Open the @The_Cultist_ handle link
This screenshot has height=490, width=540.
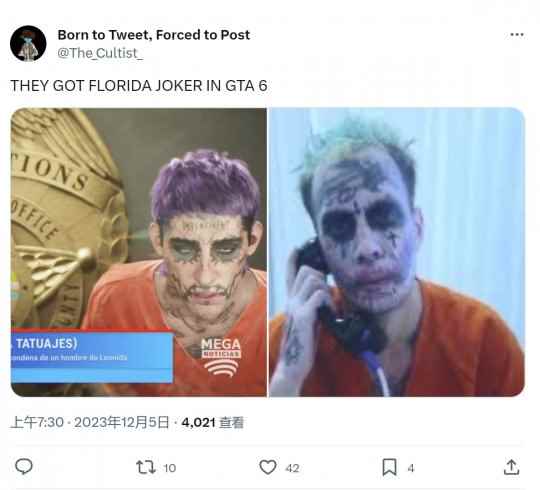pos(100,53)
